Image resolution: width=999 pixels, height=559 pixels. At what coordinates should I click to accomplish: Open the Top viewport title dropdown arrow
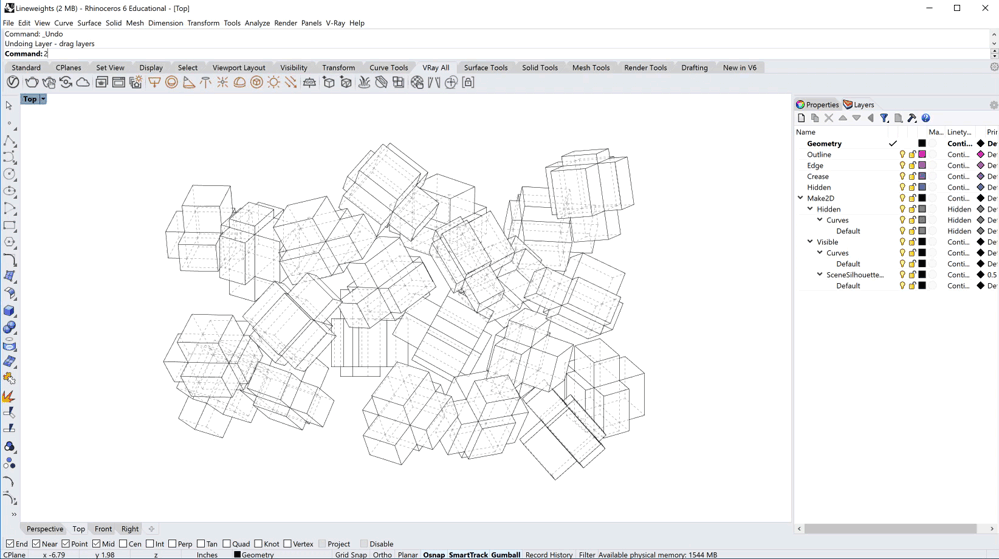coord(43,99)
